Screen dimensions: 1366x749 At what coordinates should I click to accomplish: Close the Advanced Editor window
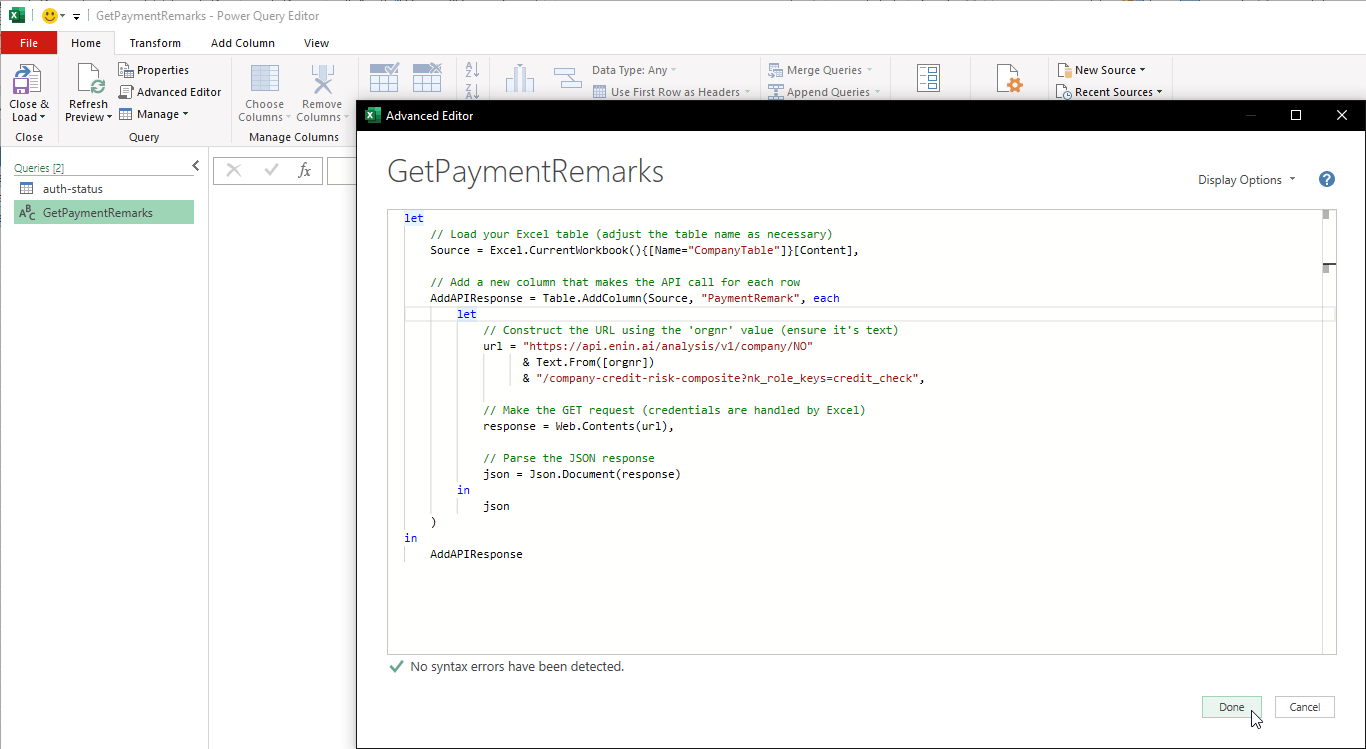coord(1342,116)
